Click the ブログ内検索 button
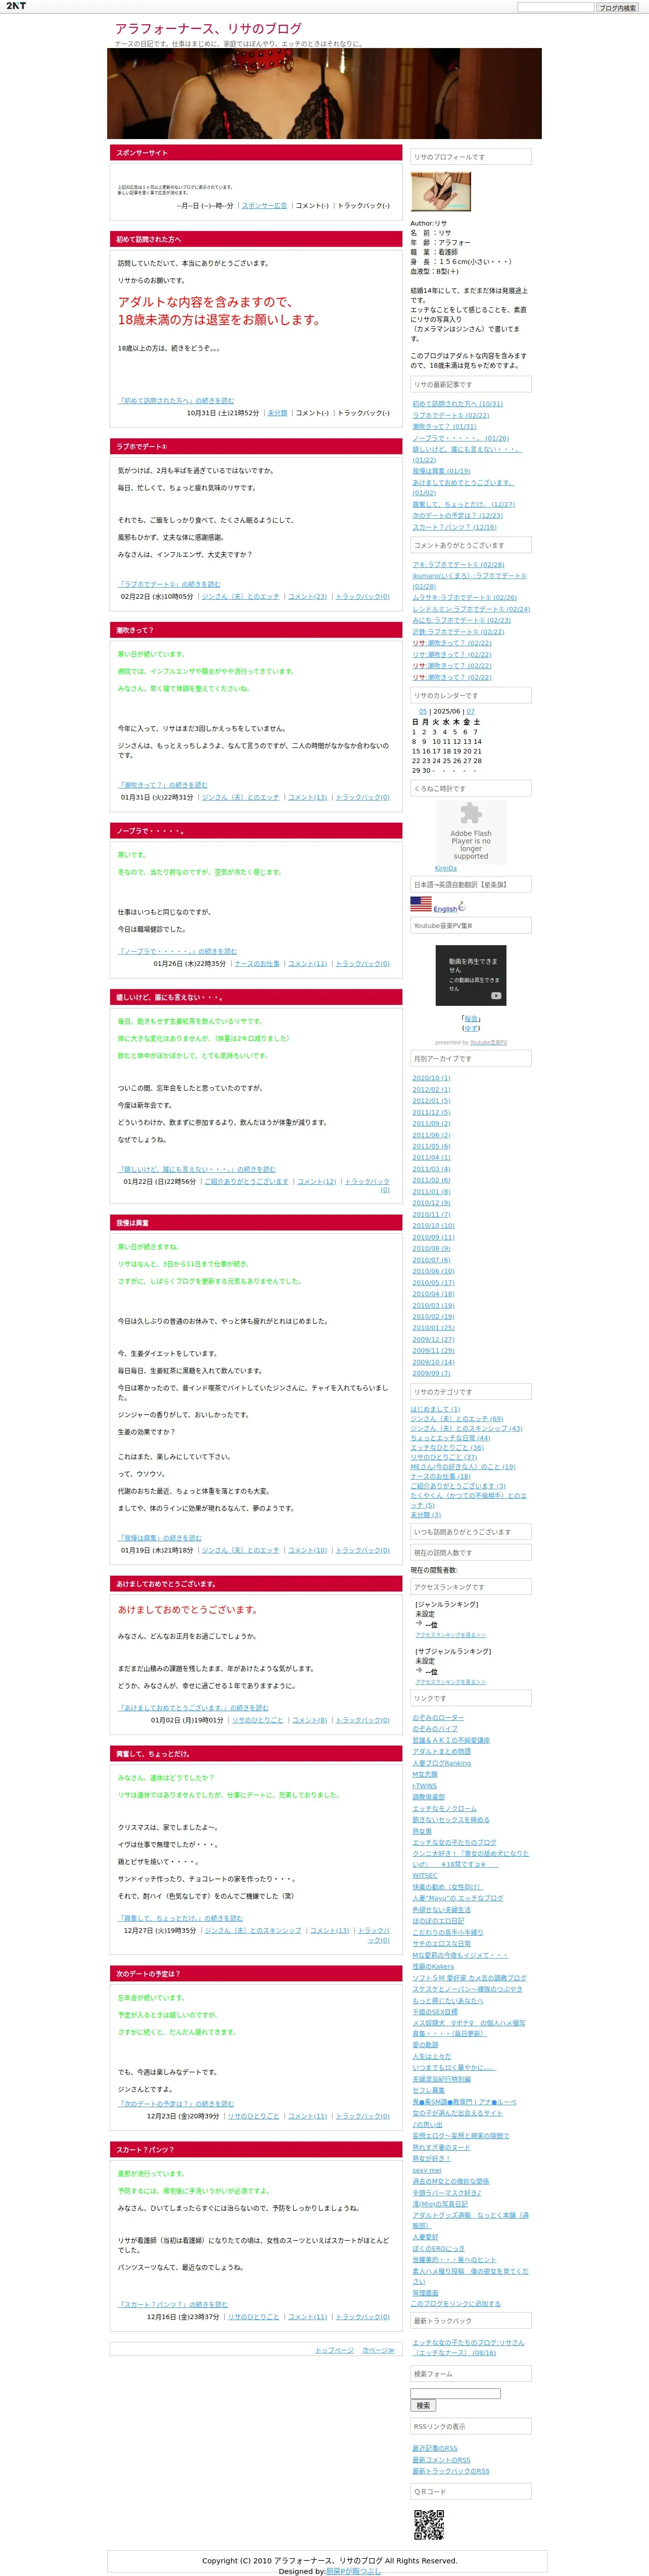Screen dimensions: 649x2576 tap(617, 7)
